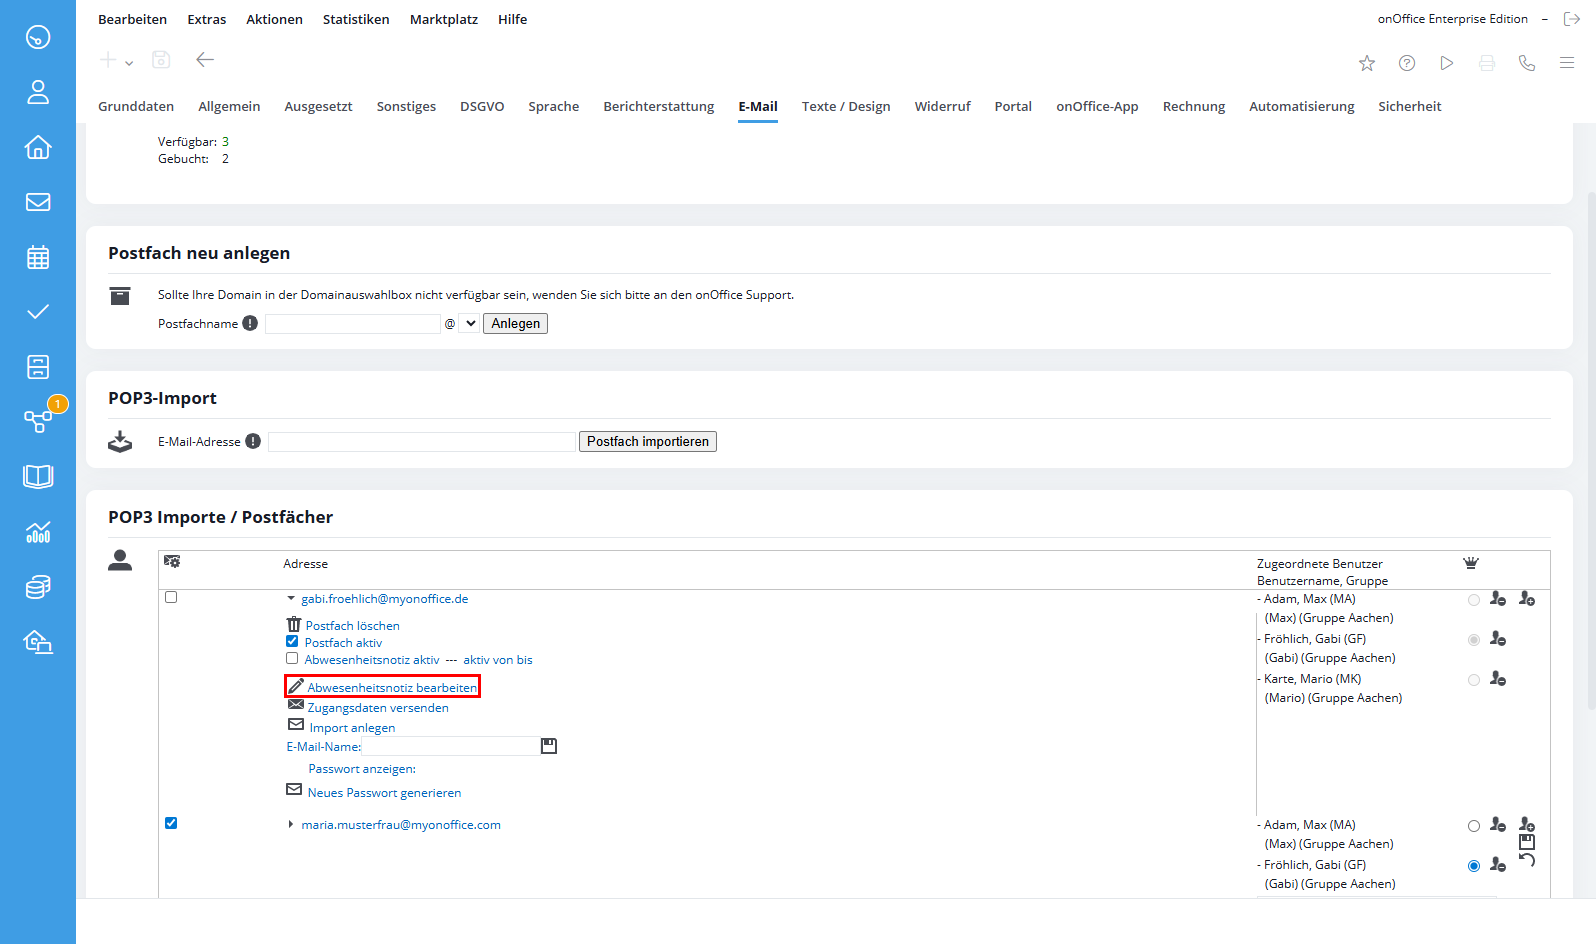
Task: Open the calendar icon in the sidebar
Action: point(38,257)
